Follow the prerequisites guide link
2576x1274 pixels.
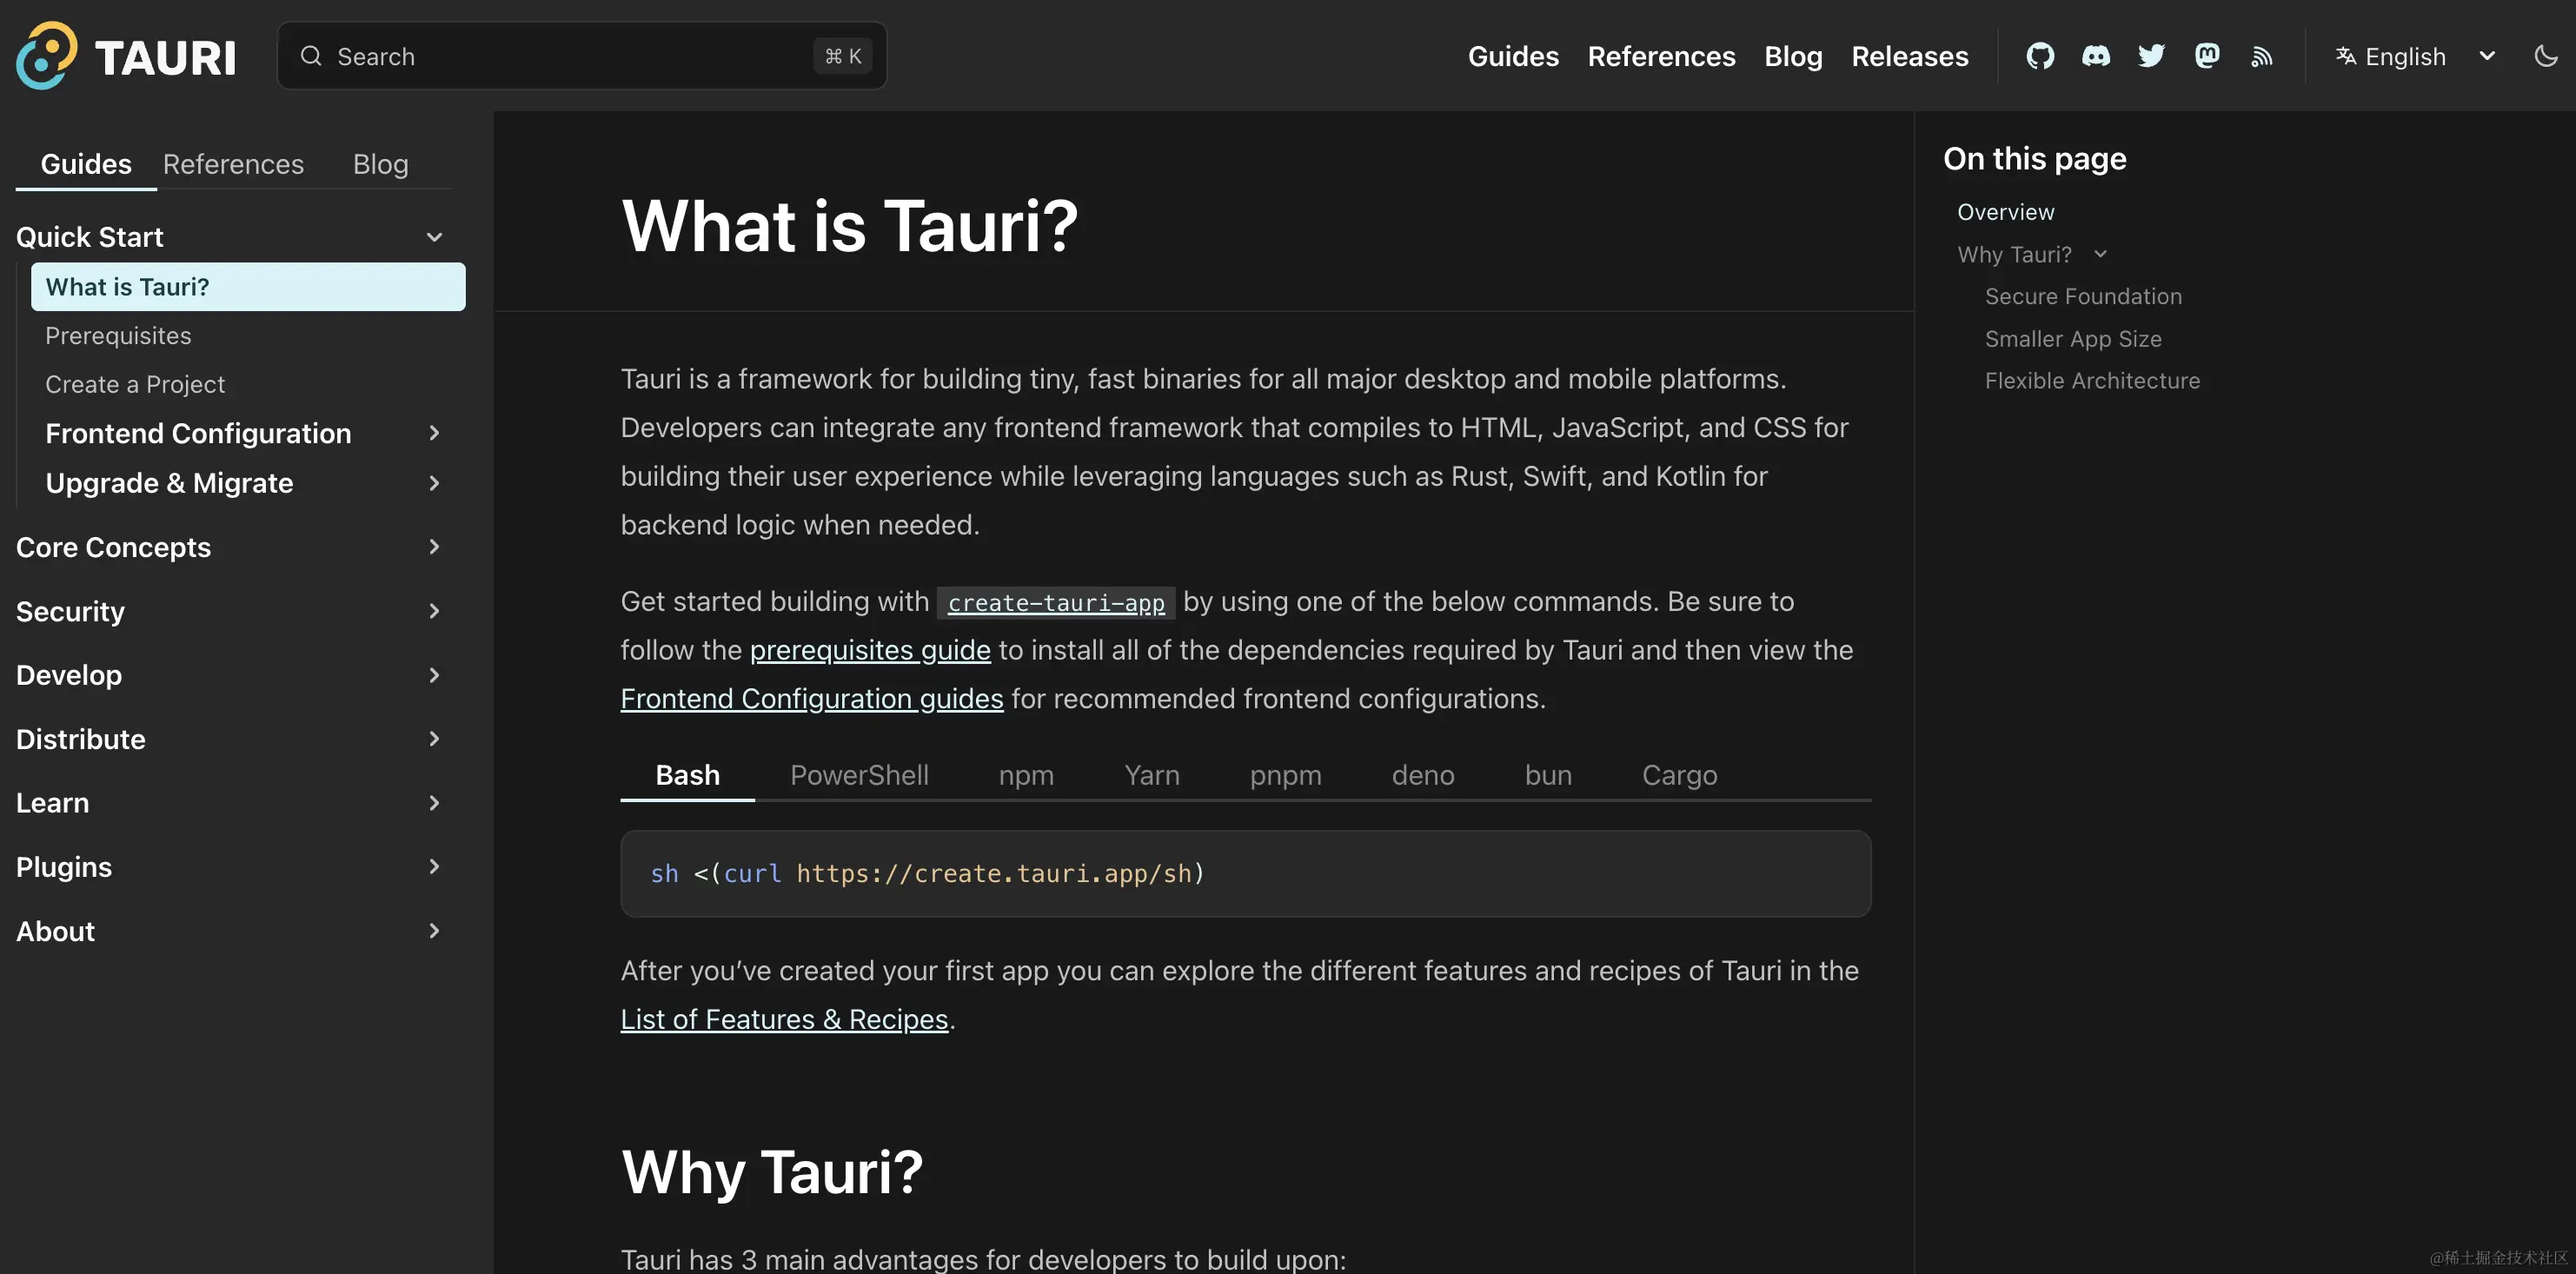click(x=869, y=650)
